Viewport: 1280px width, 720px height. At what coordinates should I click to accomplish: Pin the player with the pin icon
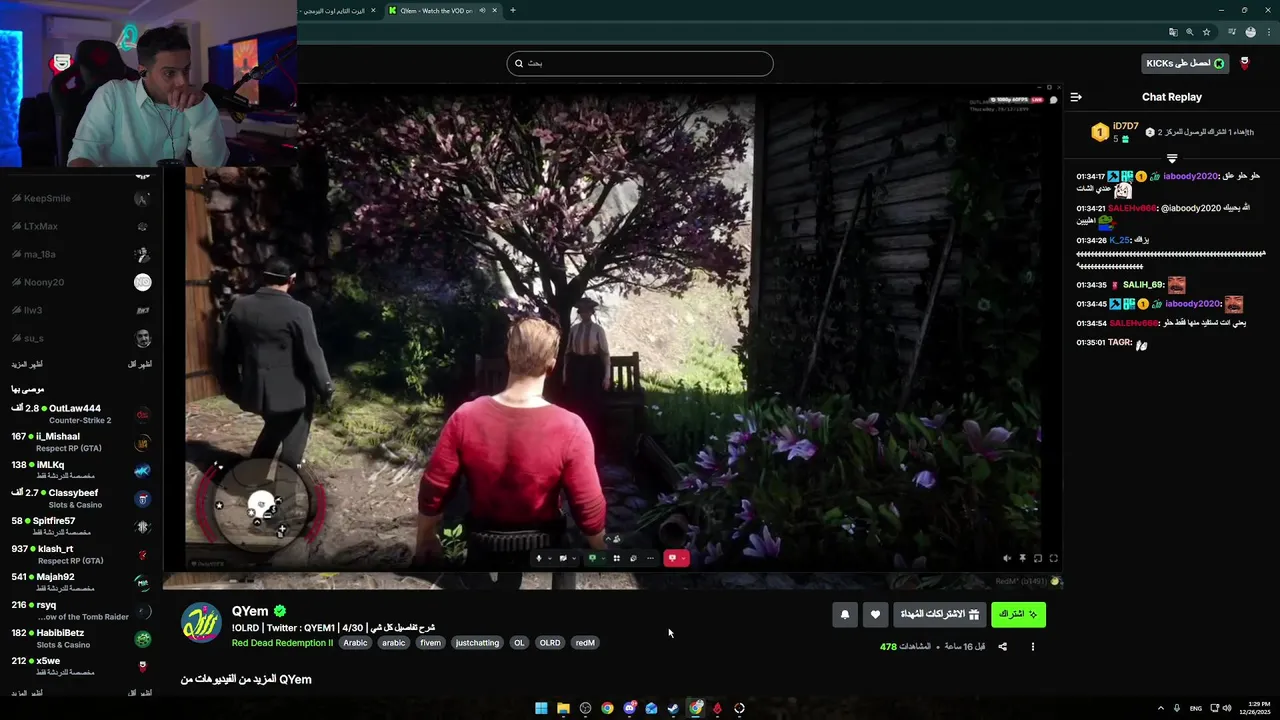point(1022,559)
